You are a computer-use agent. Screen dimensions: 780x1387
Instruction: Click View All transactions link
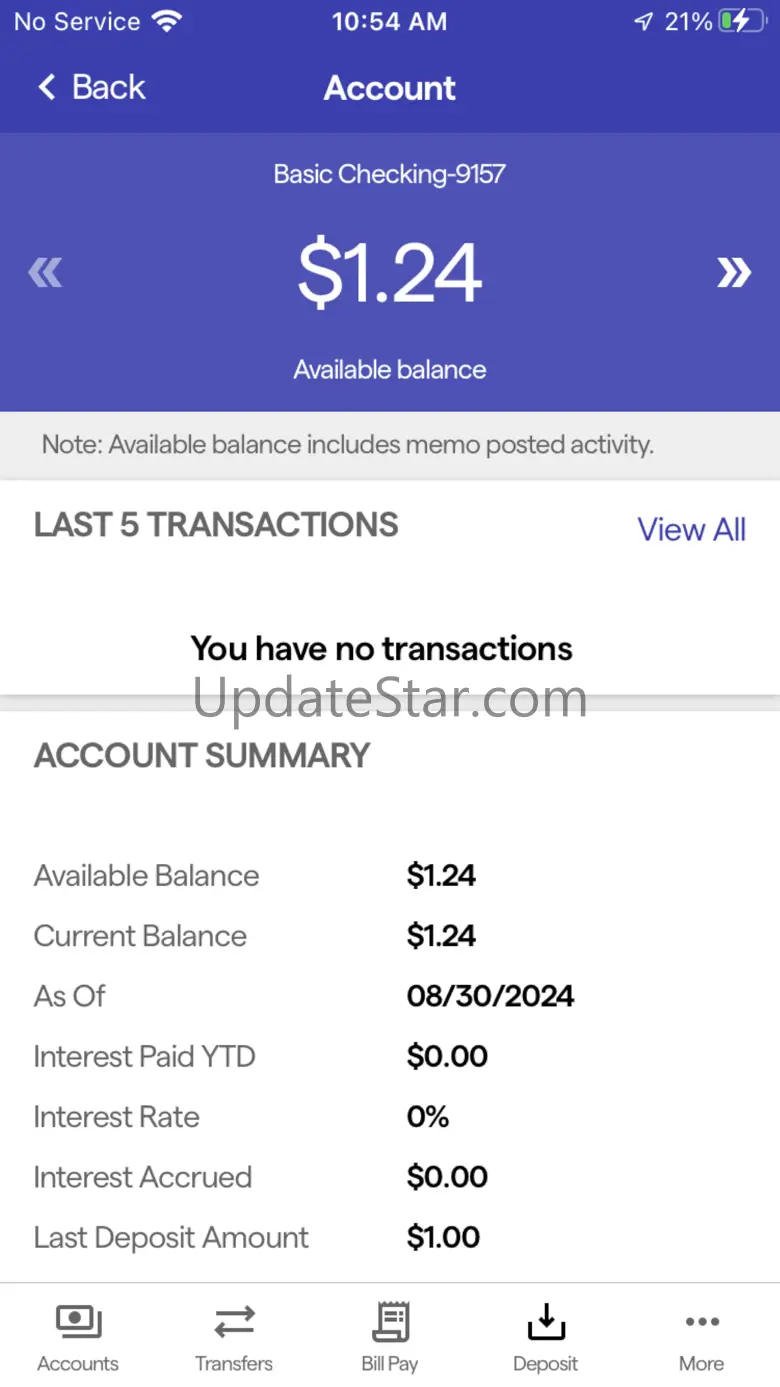pyautogui.click(x=691, y=529)
